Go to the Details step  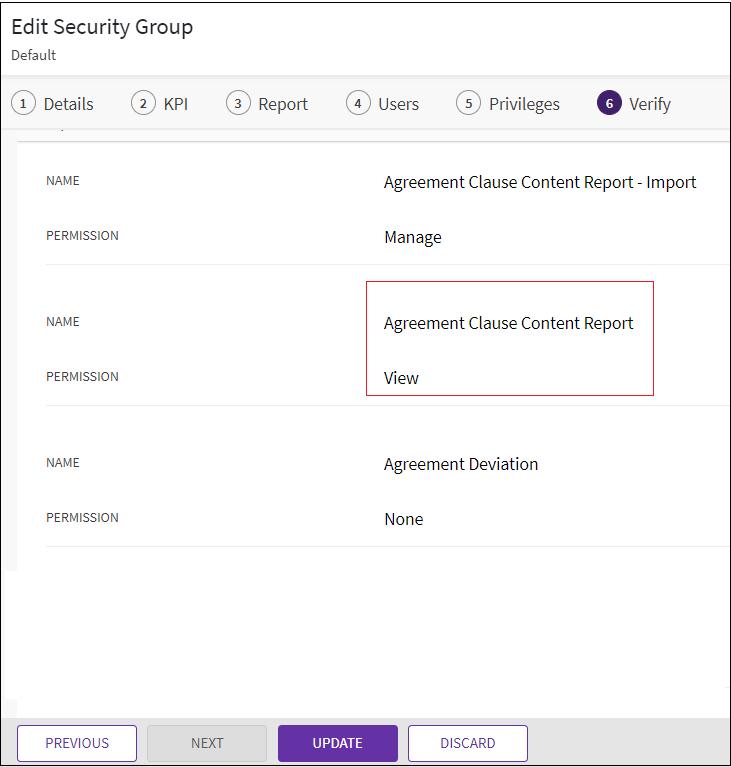(x=68, y=104)
